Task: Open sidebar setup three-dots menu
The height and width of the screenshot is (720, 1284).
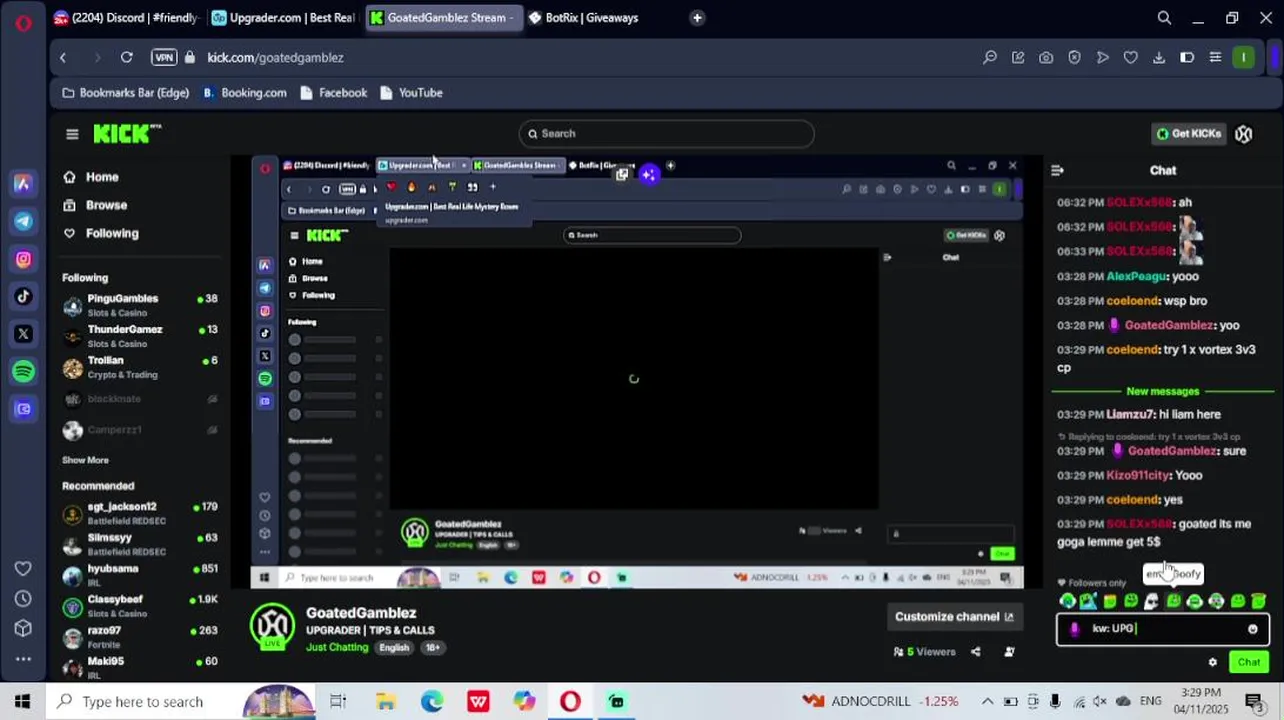Action: coord(23,659)
